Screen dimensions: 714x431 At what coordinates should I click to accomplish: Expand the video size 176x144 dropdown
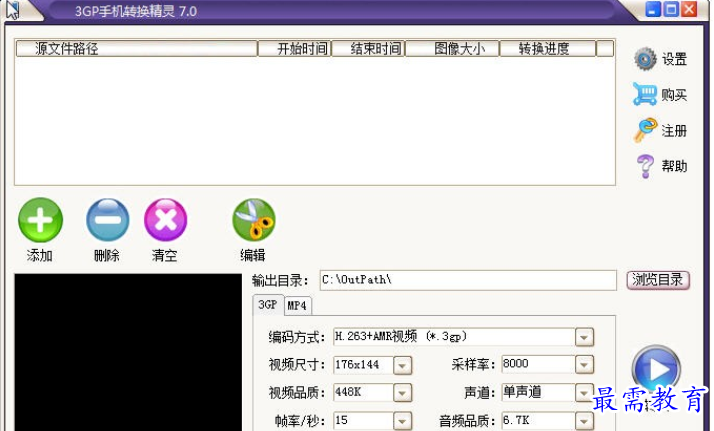pos(402,365)
